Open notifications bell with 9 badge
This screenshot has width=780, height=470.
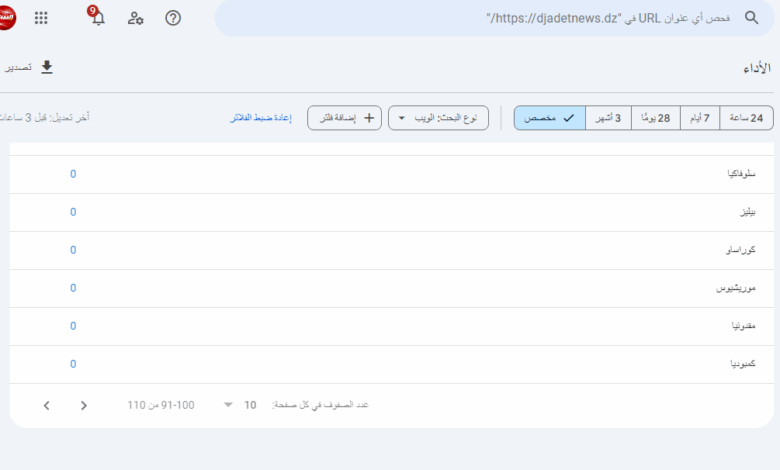click(x=97, y=18)
